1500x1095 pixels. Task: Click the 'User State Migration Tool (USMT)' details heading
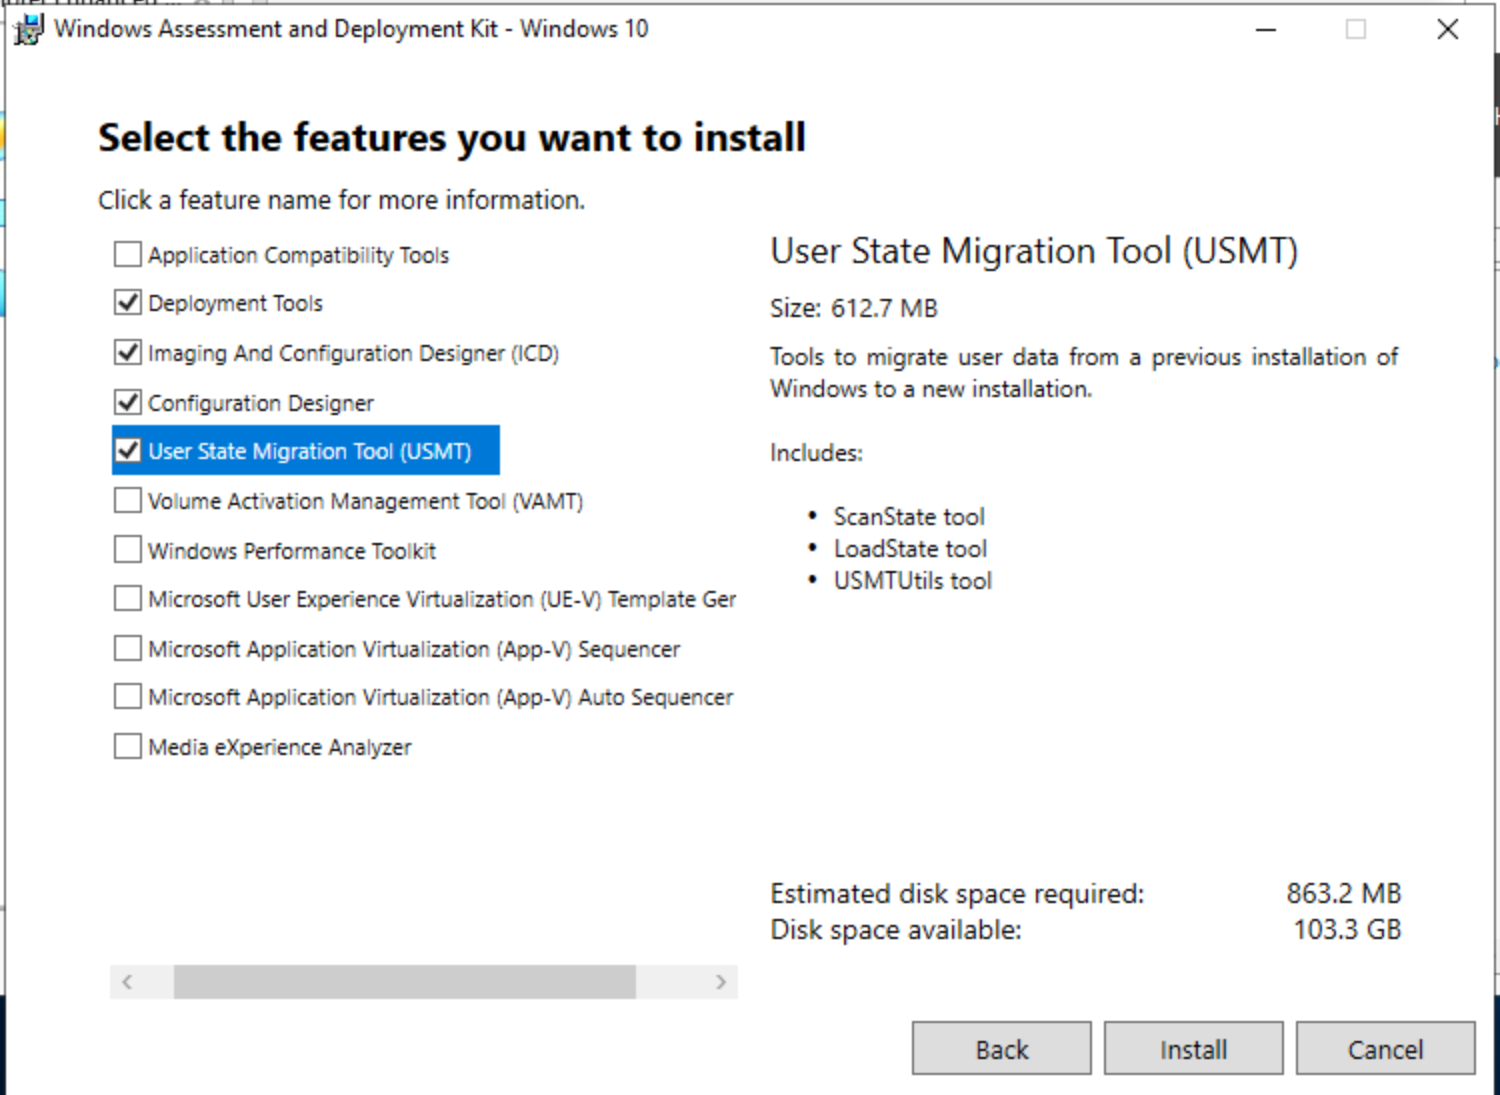coord(1034,251)
